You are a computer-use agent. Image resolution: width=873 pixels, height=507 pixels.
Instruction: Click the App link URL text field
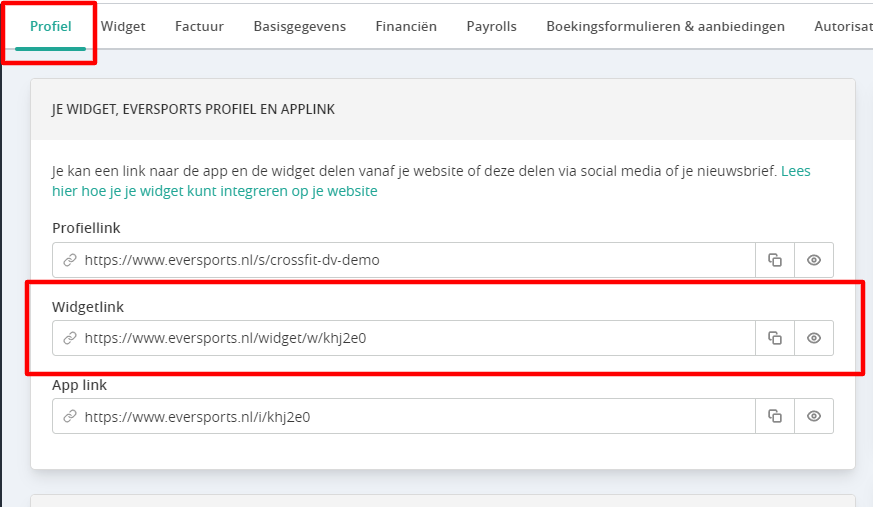(x=404, y=416)
